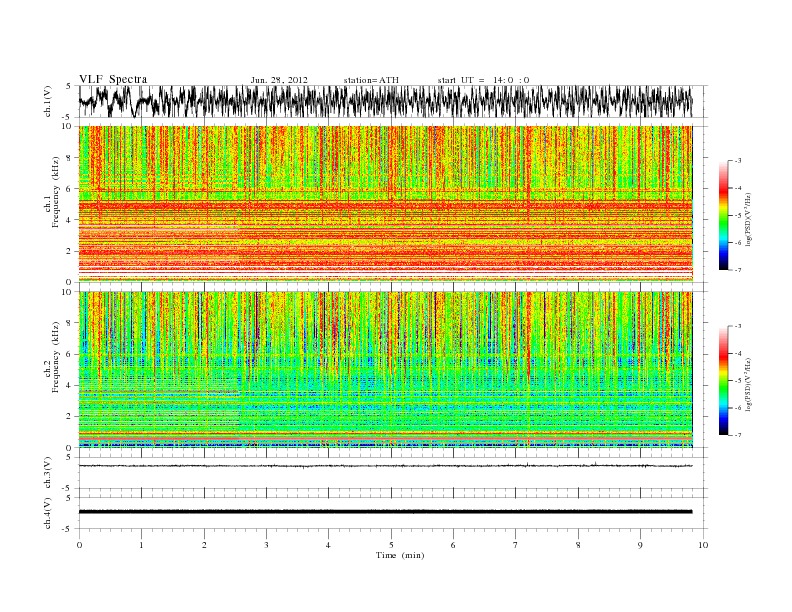792x612 pixels.
Task: Click the ch.4(V) axis label
Action: pos(47,513)
